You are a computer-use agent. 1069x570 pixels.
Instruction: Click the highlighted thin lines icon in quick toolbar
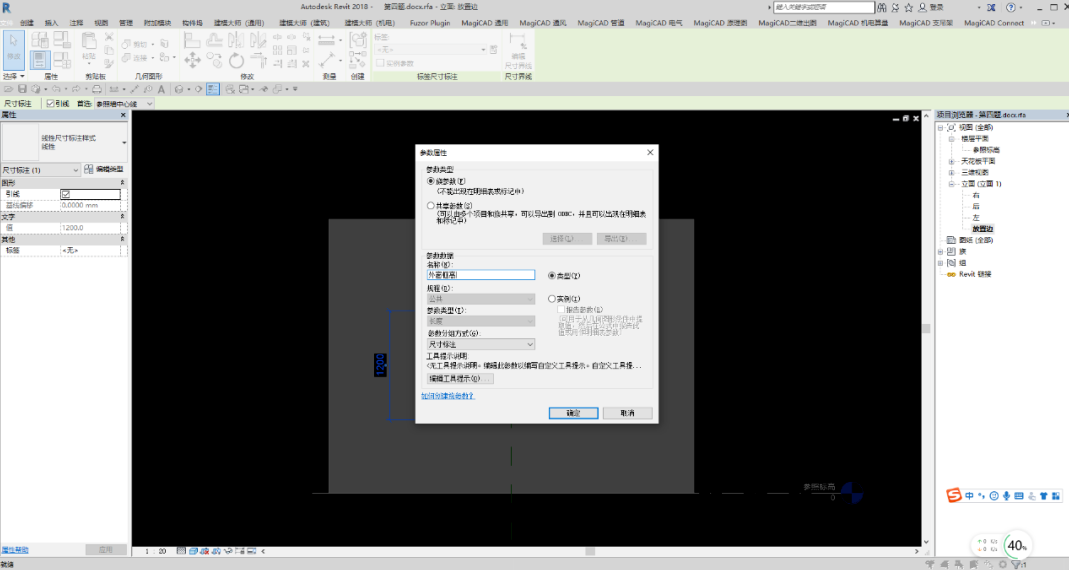pos(213,89)
